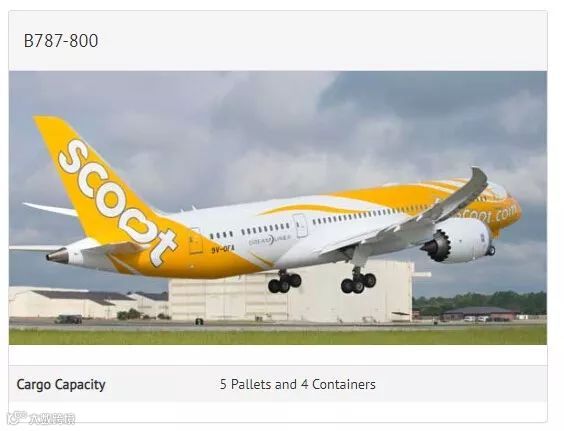The height and width of the screenshot is (431, 564).
Task: Click the mid-cabin door near Dreamliner logo
Action: 300,226
